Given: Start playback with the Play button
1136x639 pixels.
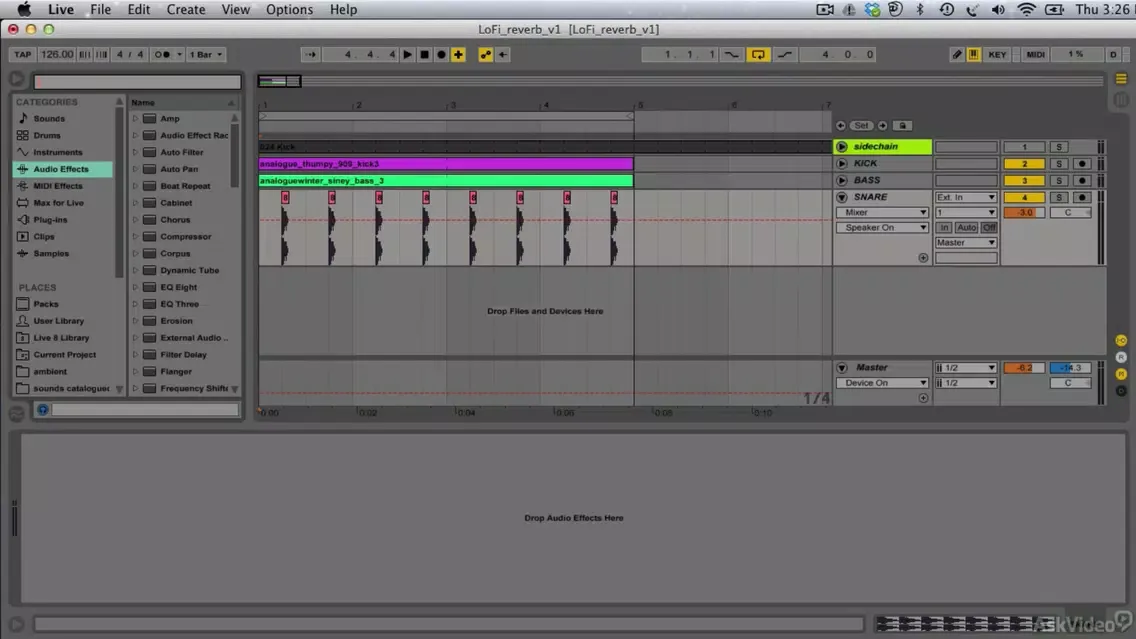Looking at the screenshot, I should click(407, 54).
